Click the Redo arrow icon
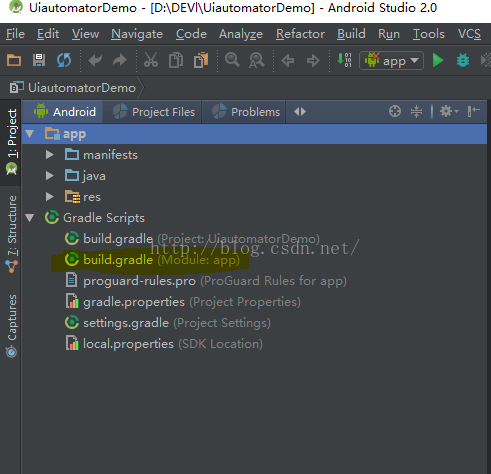Image resolution: width=491 pixels, height=474 pixels. pos(120,60)
